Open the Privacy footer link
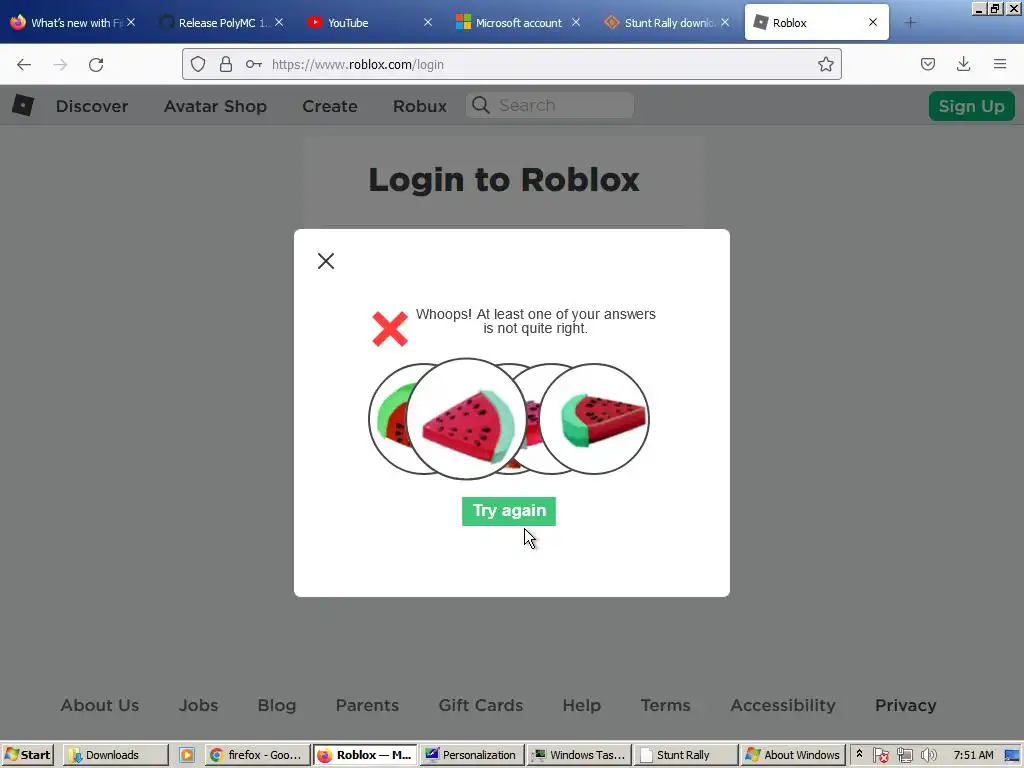 pyautogui.click(x=905, y=705)
